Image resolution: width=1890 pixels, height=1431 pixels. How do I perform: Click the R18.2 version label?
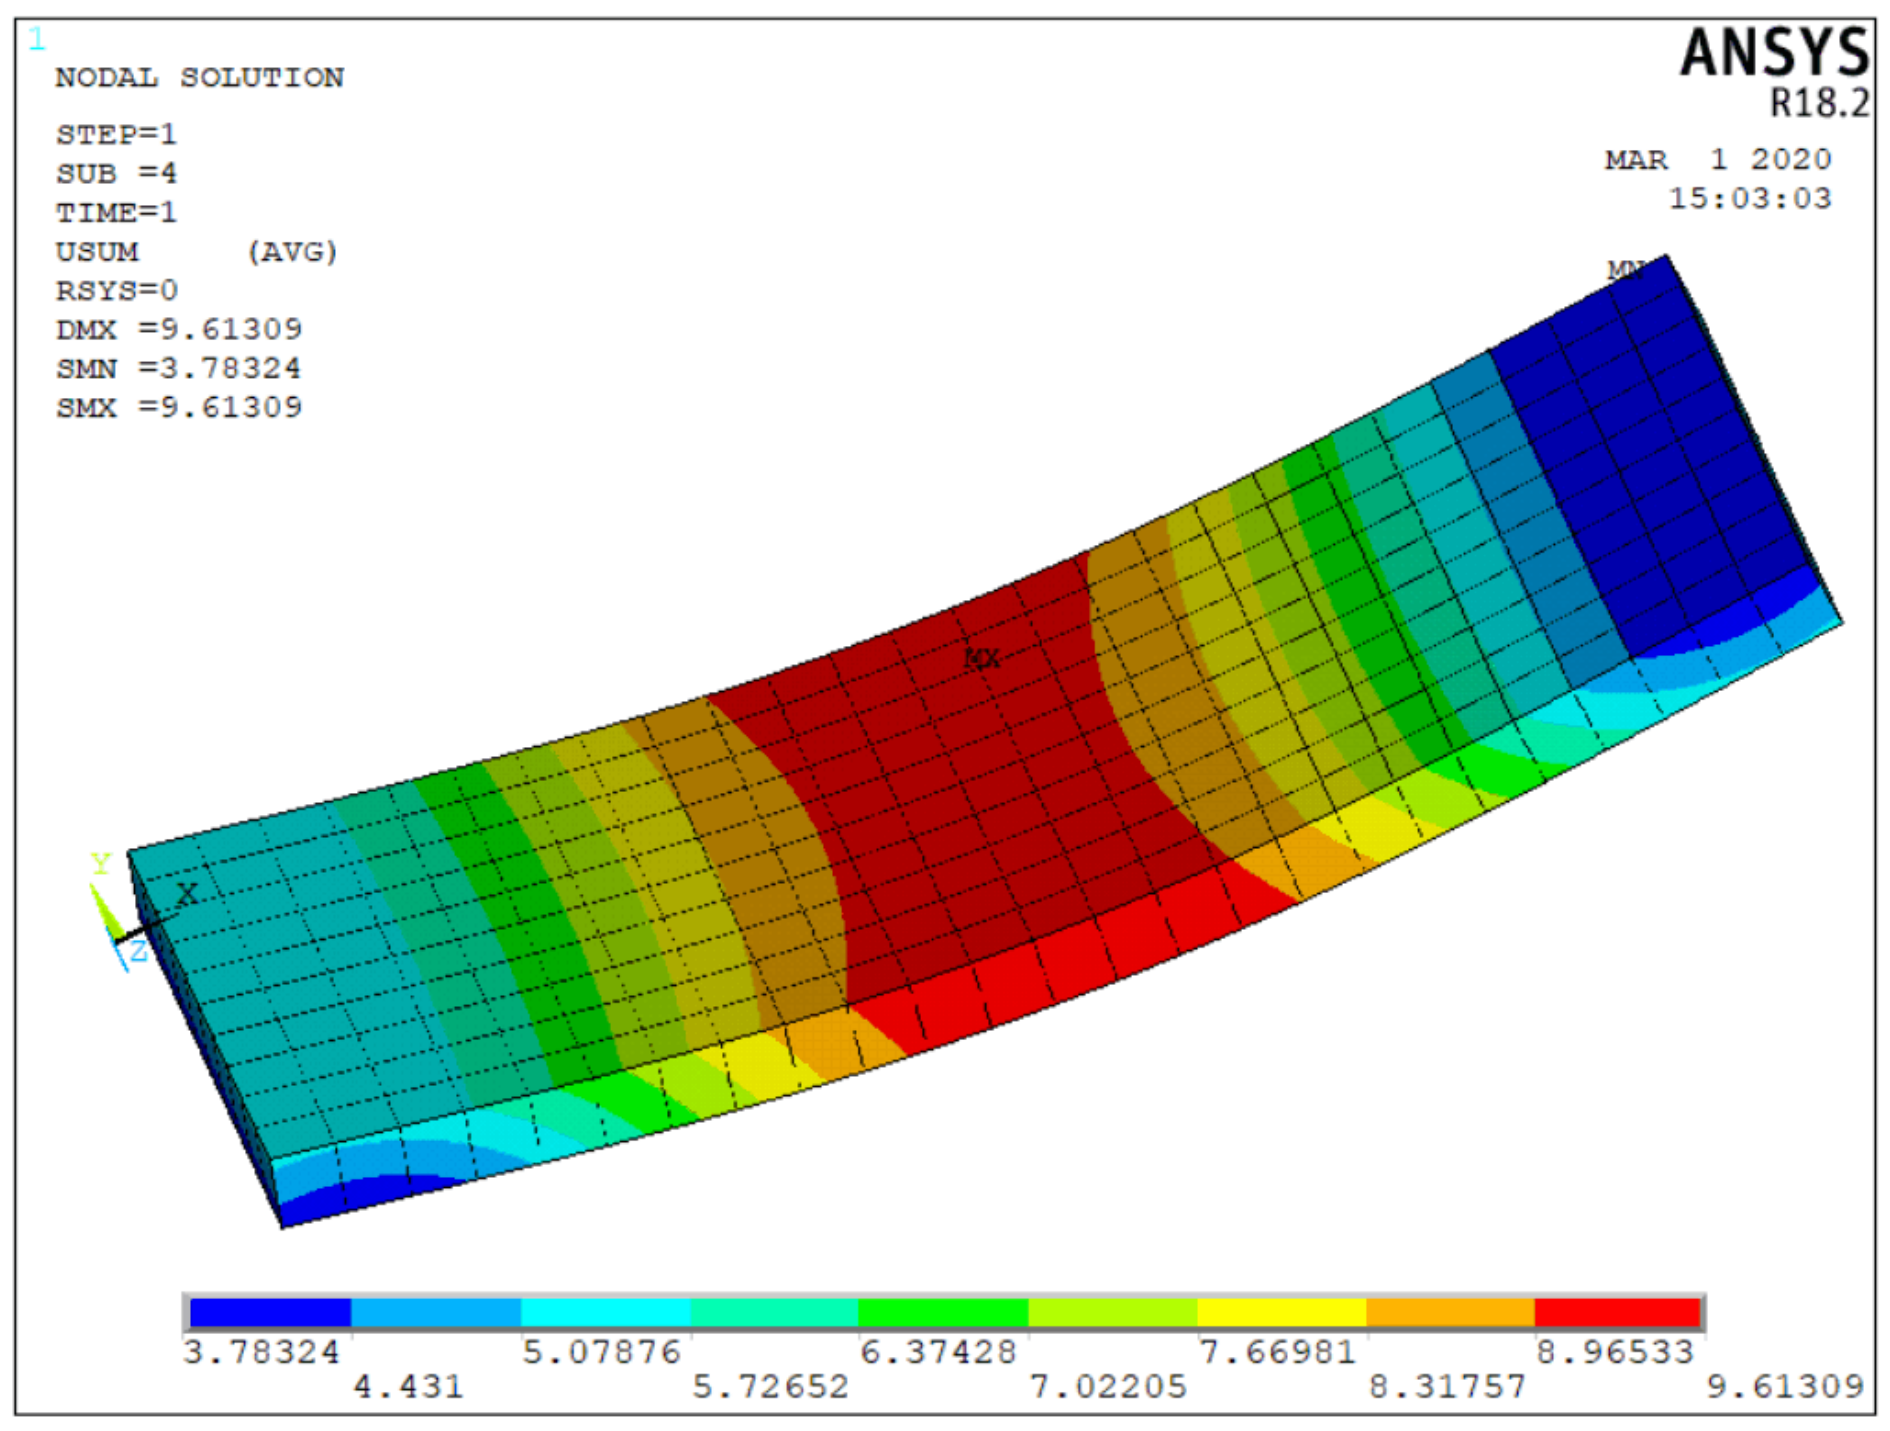pyautogui.click(x=1818, y=103)
